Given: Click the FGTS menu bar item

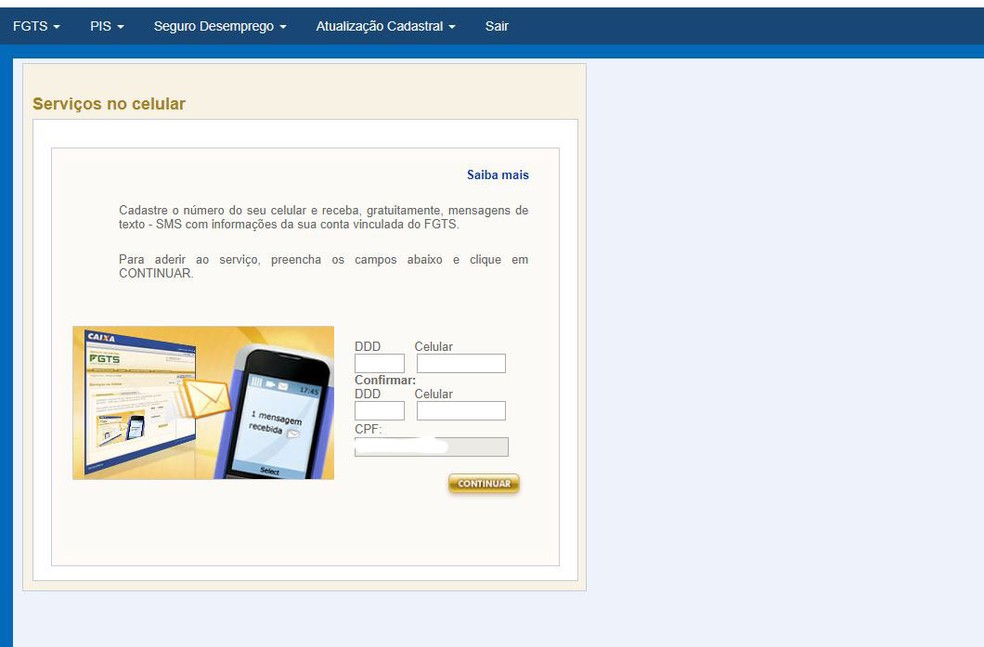Looking at the screenshot, I should coord(30,26).
